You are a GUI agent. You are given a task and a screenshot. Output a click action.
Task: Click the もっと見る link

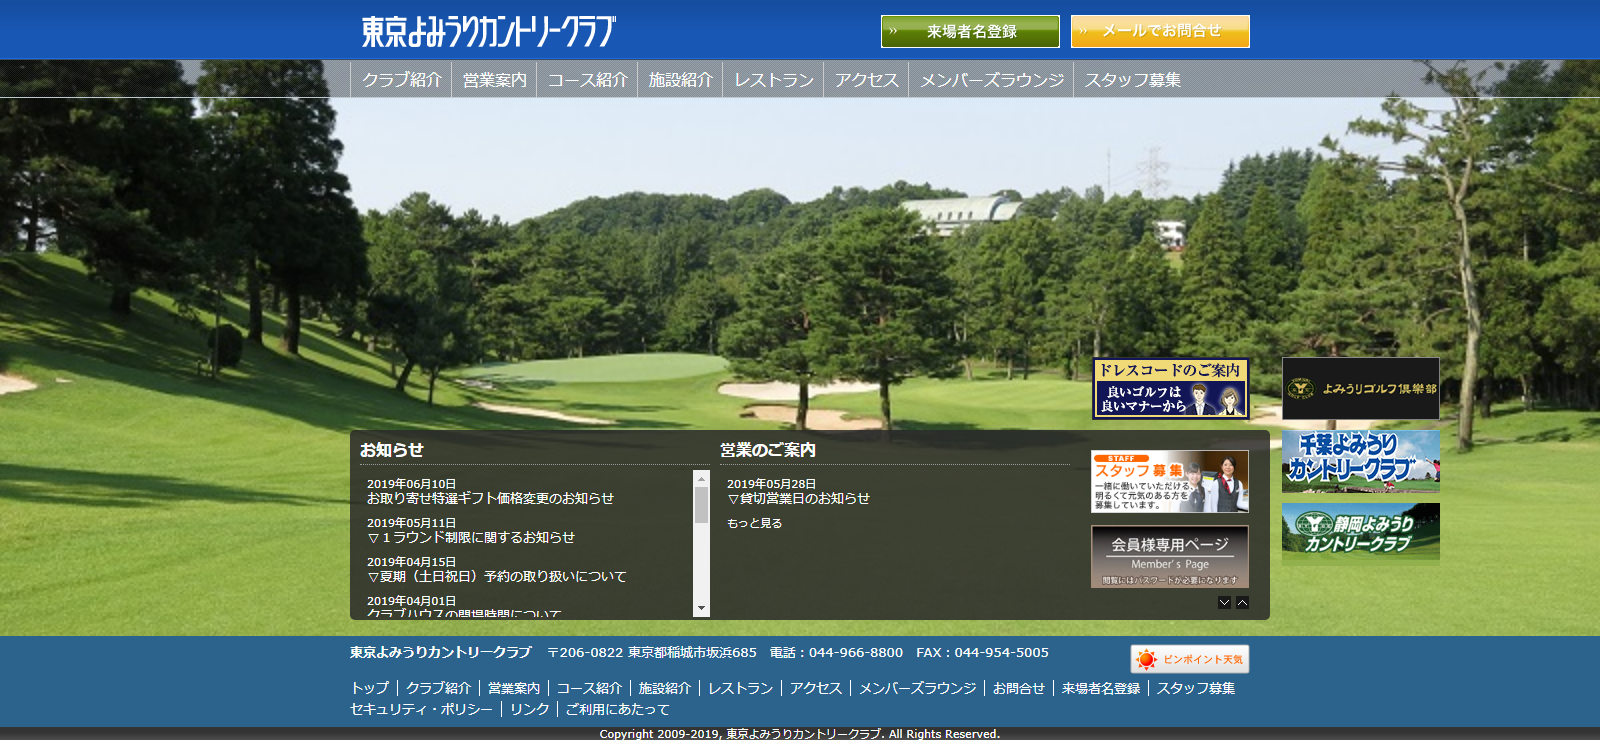755,523
